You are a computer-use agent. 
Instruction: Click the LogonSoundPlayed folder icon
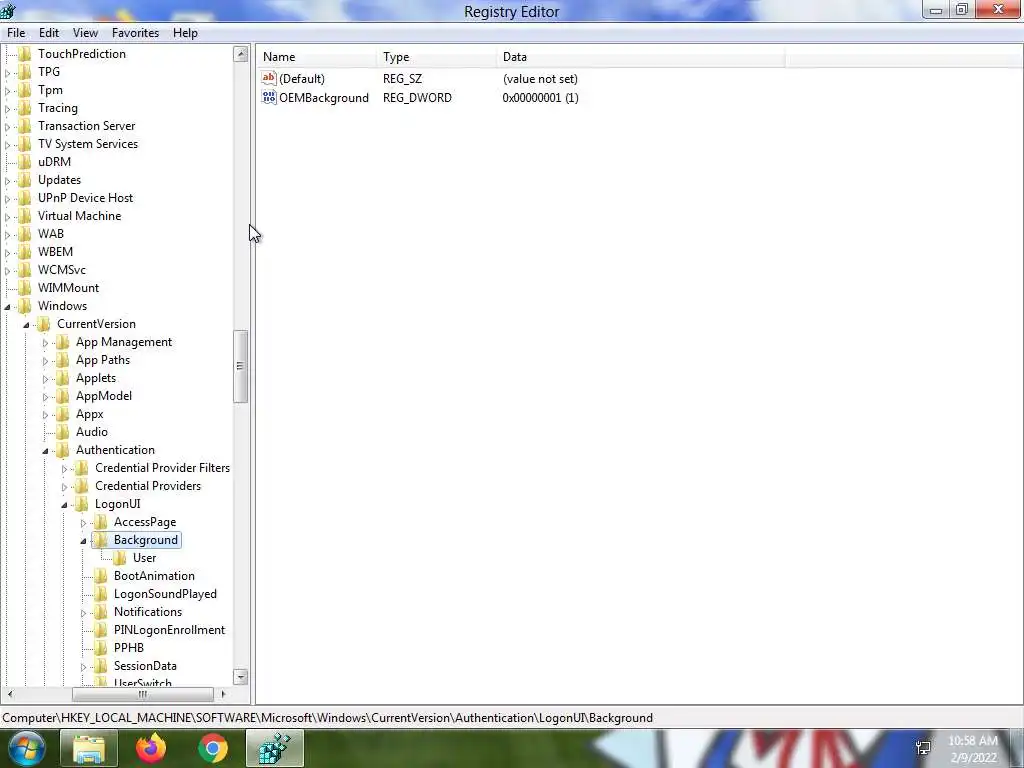[101, 594]
